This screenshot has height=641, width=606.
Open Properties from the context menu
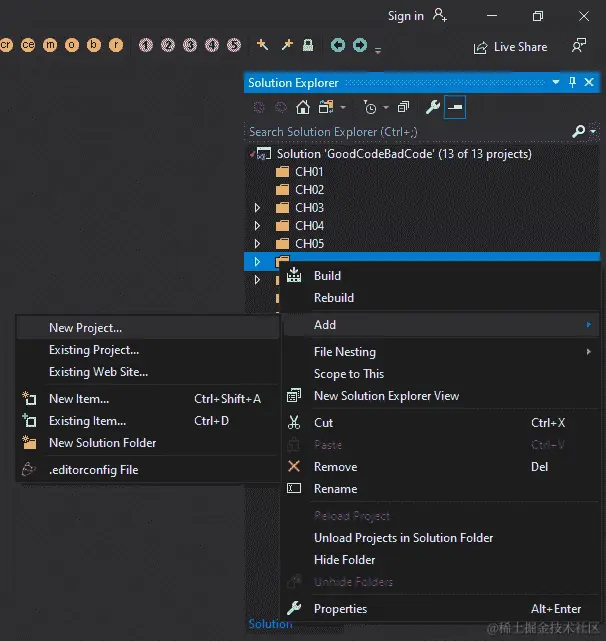point(441,609)
